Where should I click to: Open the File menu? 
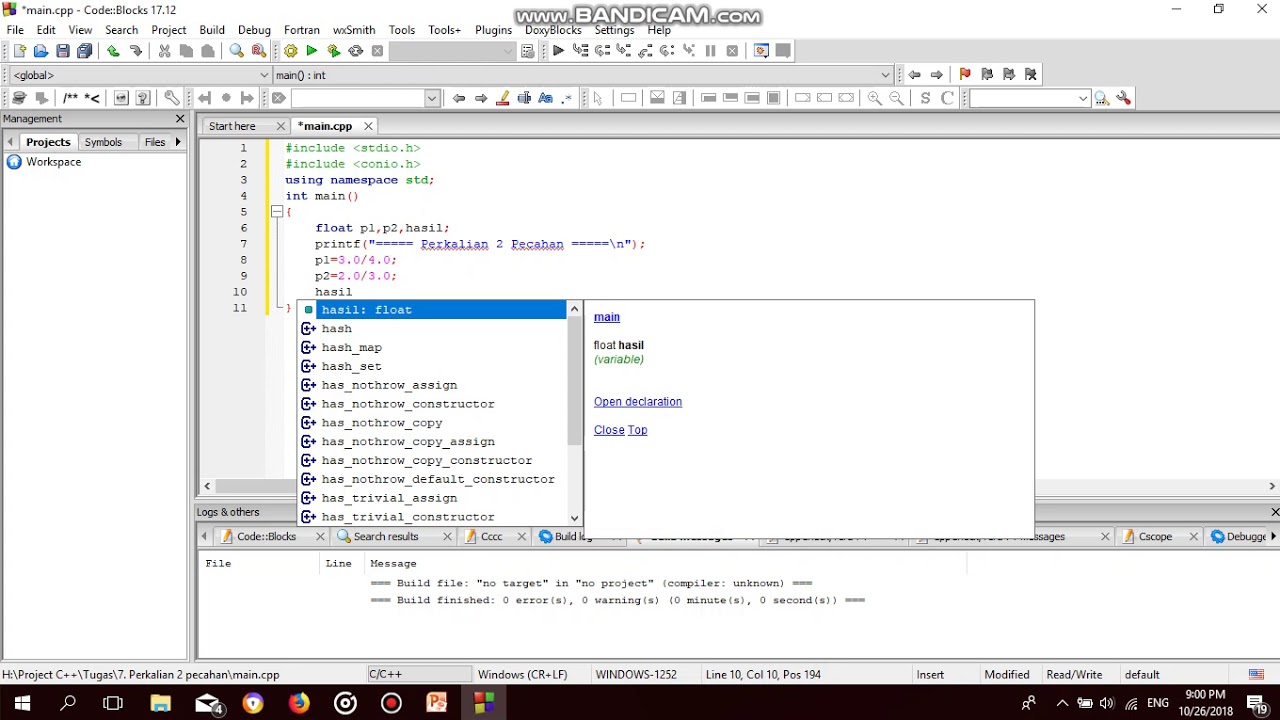point(15,30)
